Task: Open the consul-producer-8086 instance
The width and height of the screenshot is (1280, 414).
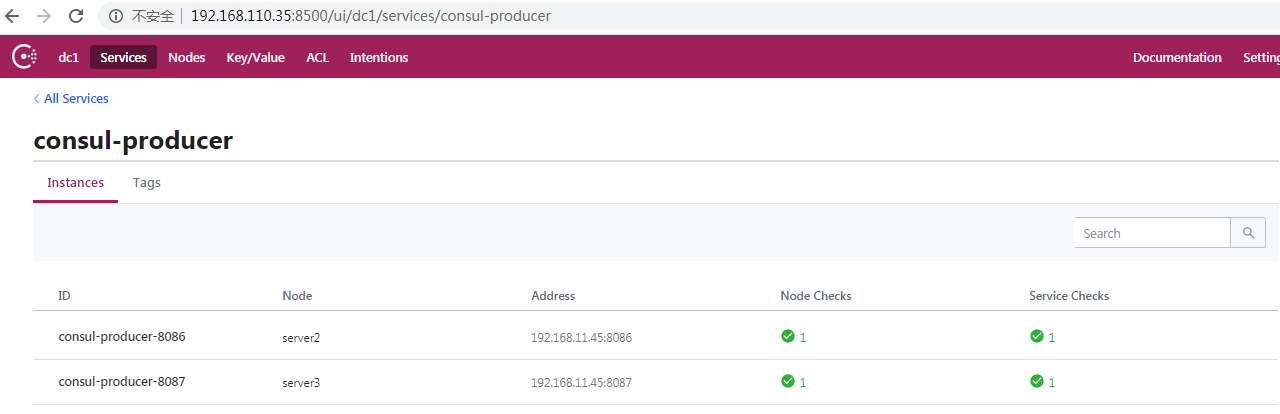Action: tap(122, 337)
